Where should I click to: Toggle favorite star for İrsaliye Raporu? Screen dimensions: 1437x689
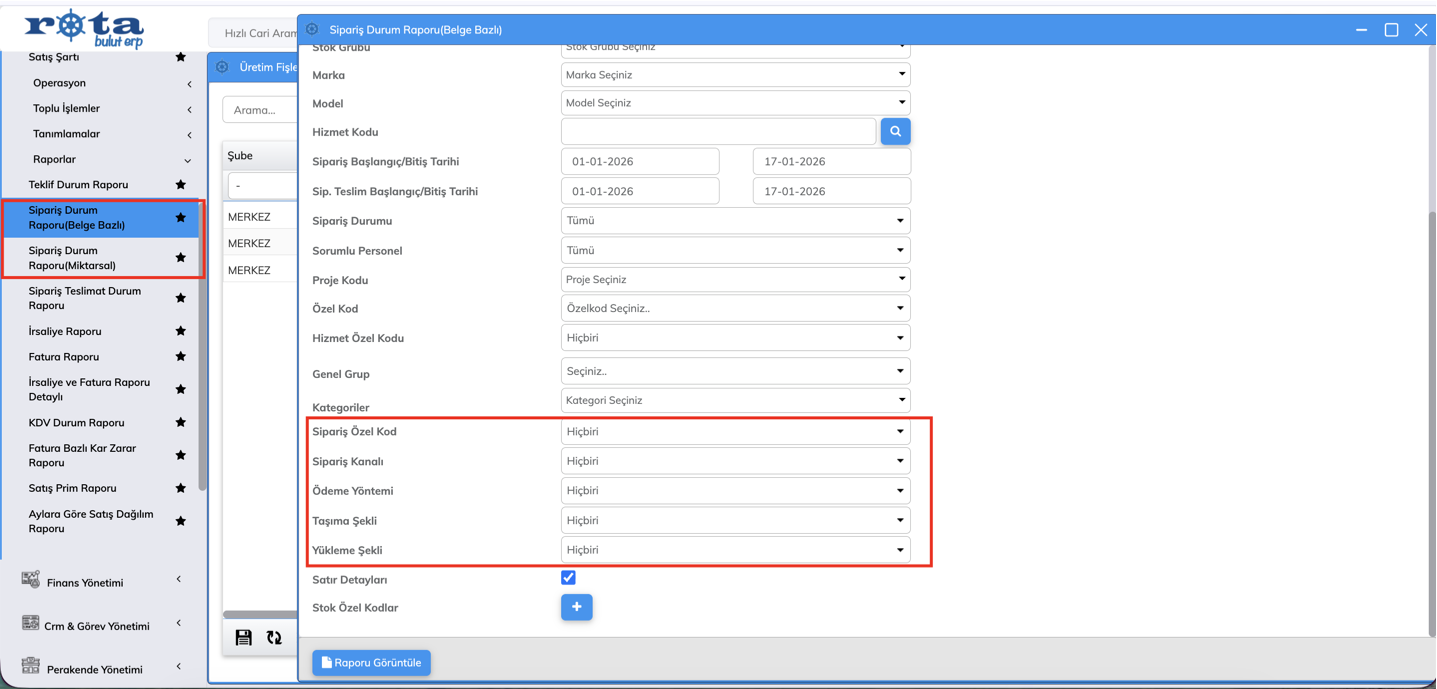[x=181, y=331]
